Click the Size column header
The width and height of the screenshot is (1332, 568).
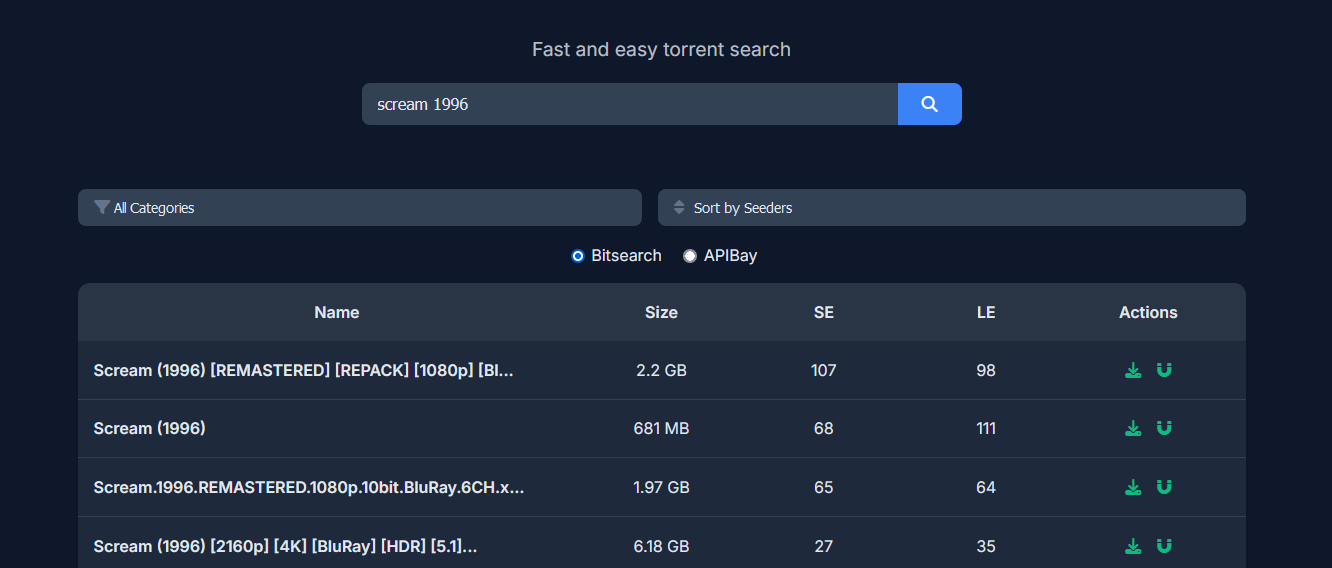pyautogui.click(x=661, y=312)
